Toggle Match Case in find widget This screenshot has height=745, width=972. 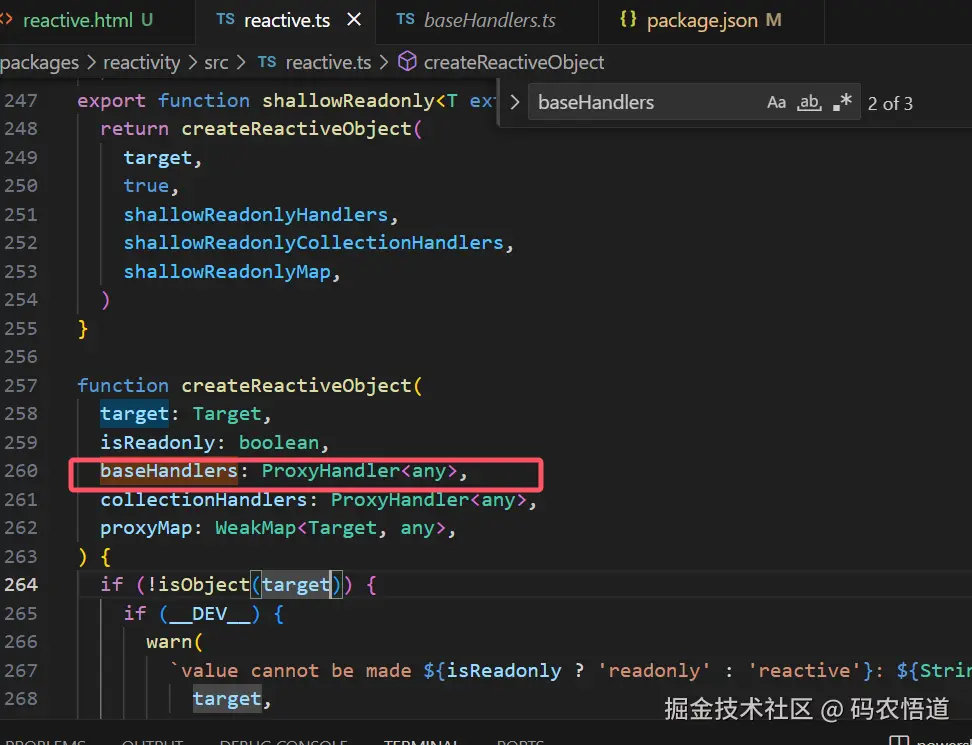pyautogui.click(x=776, y=102)
